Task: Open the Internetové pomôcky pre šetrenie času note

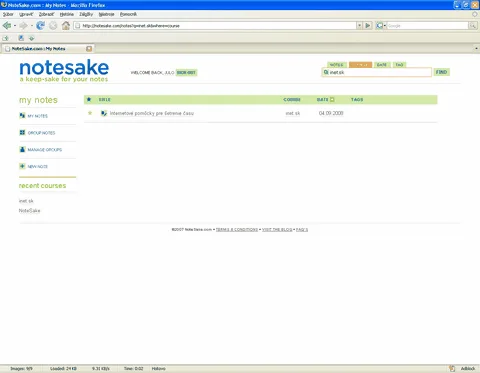Action: tap(152, 113)
